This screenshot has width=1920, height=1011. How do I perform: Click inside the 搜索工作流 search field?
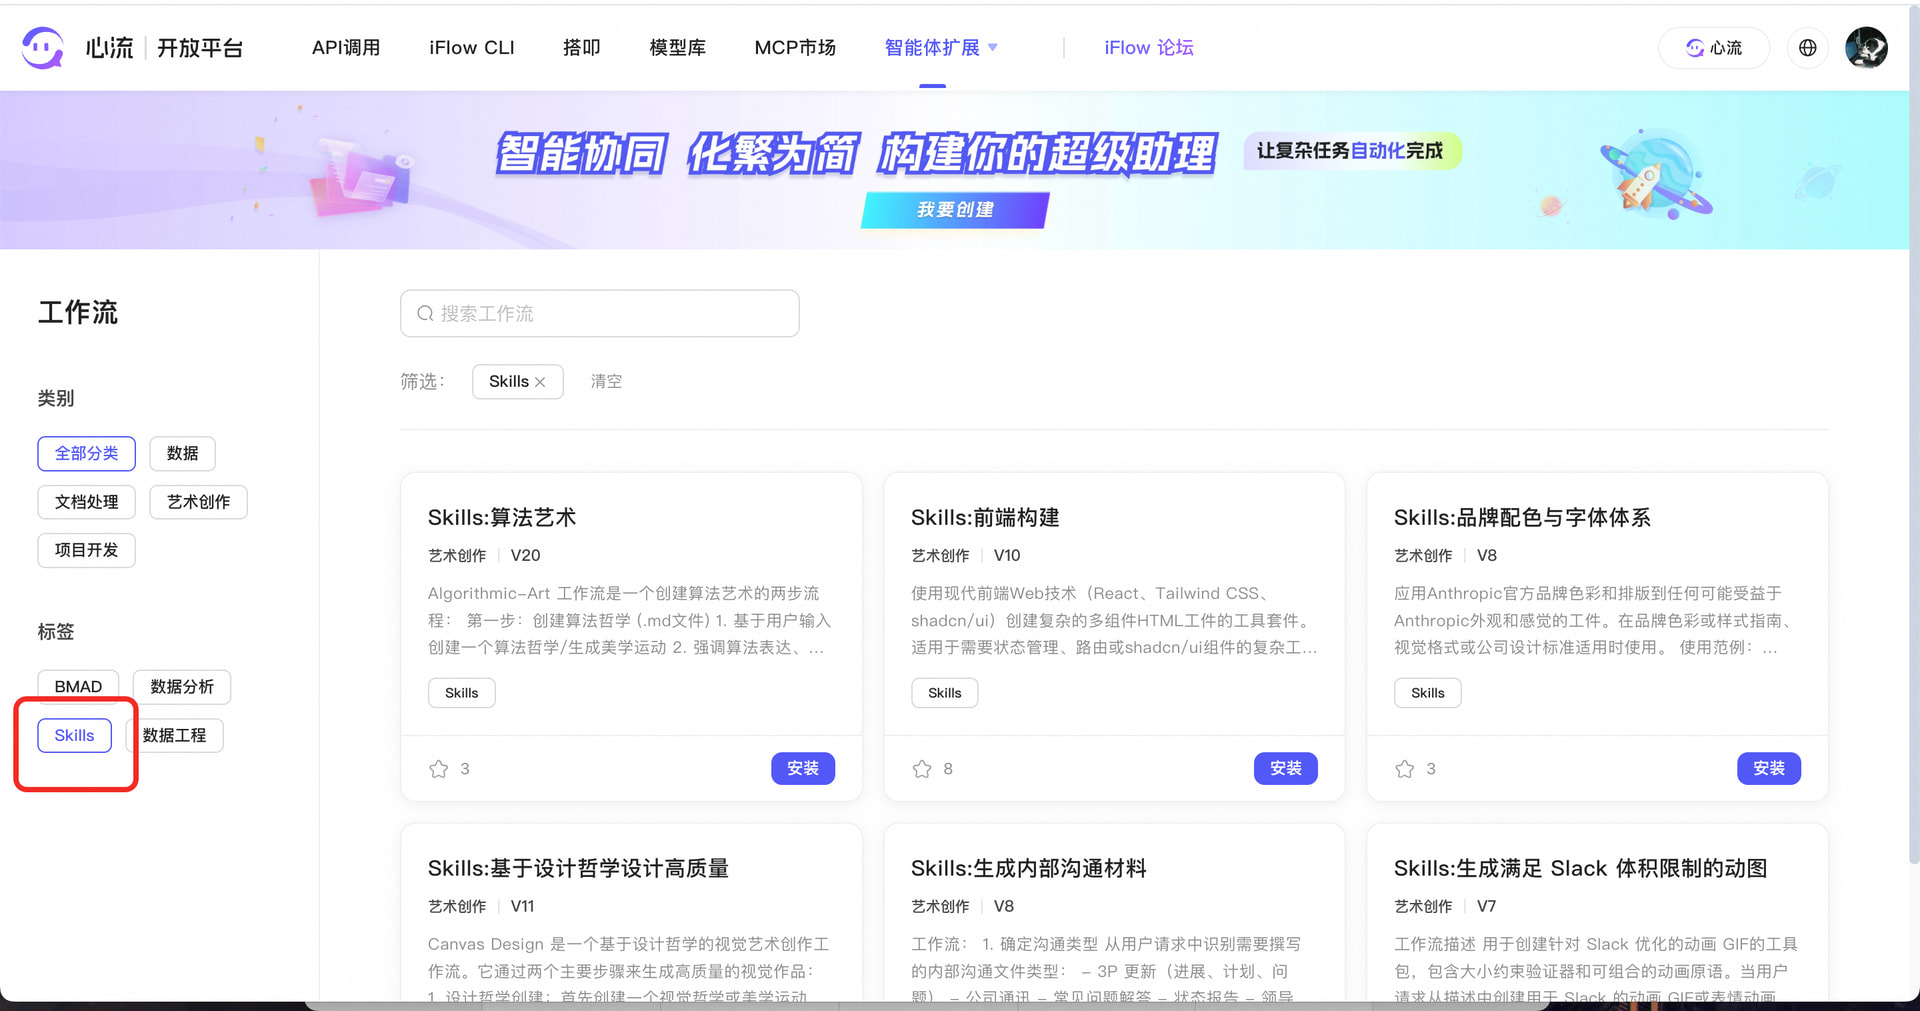(x=600, y=313)
